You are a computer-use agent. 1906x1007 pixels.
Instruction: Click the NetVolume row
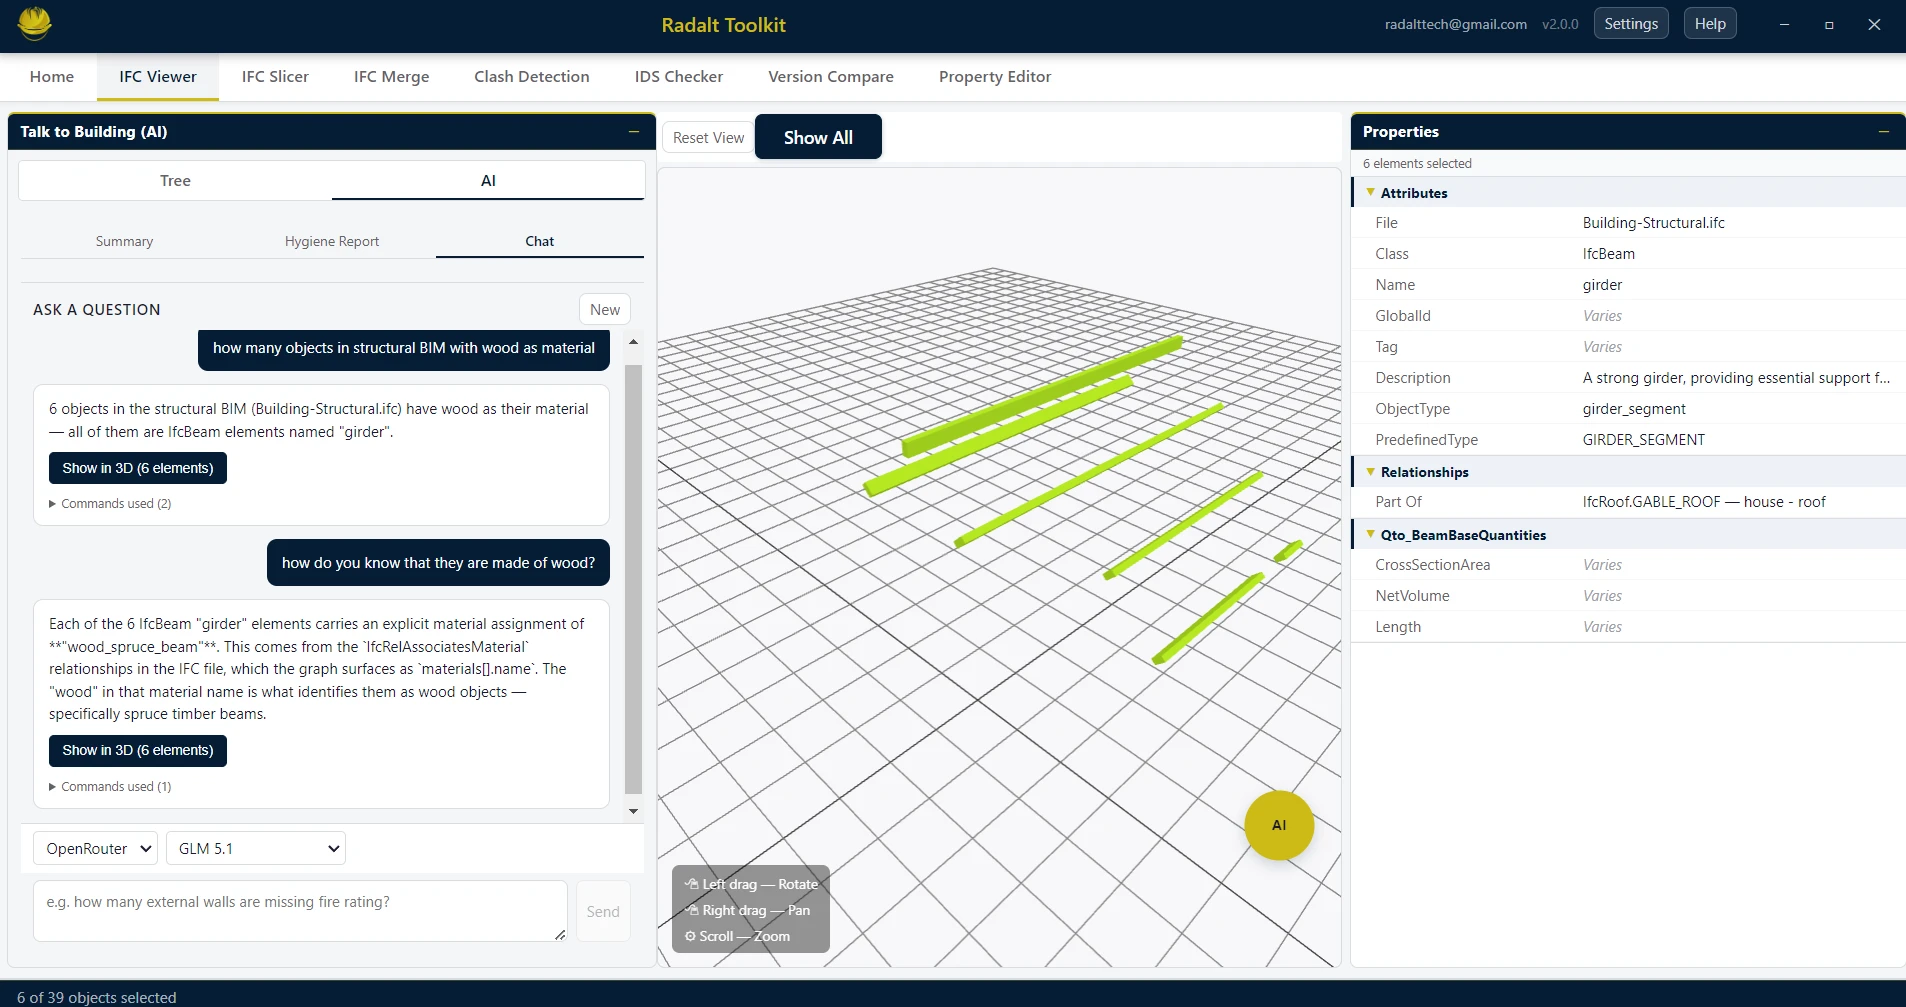[1628, 596]
